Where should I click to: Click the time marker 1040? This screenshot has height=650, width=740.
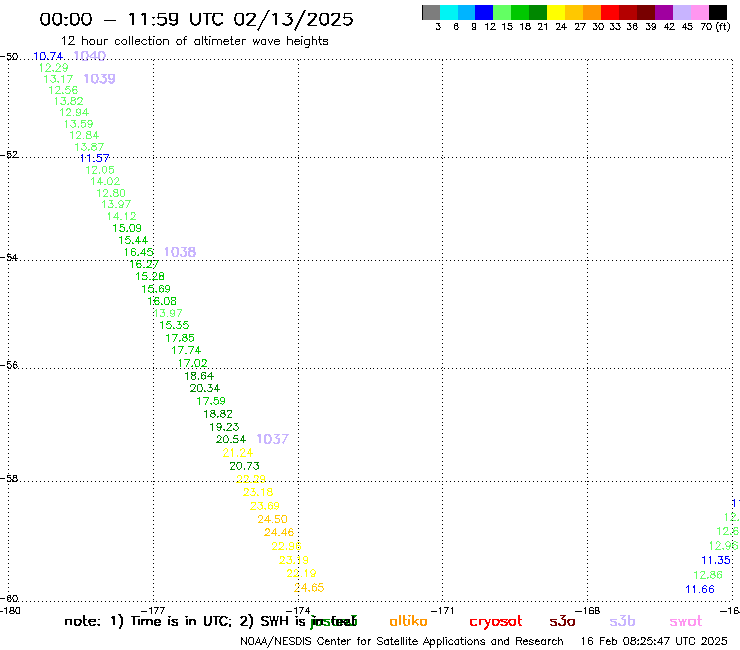click(90, 56)
